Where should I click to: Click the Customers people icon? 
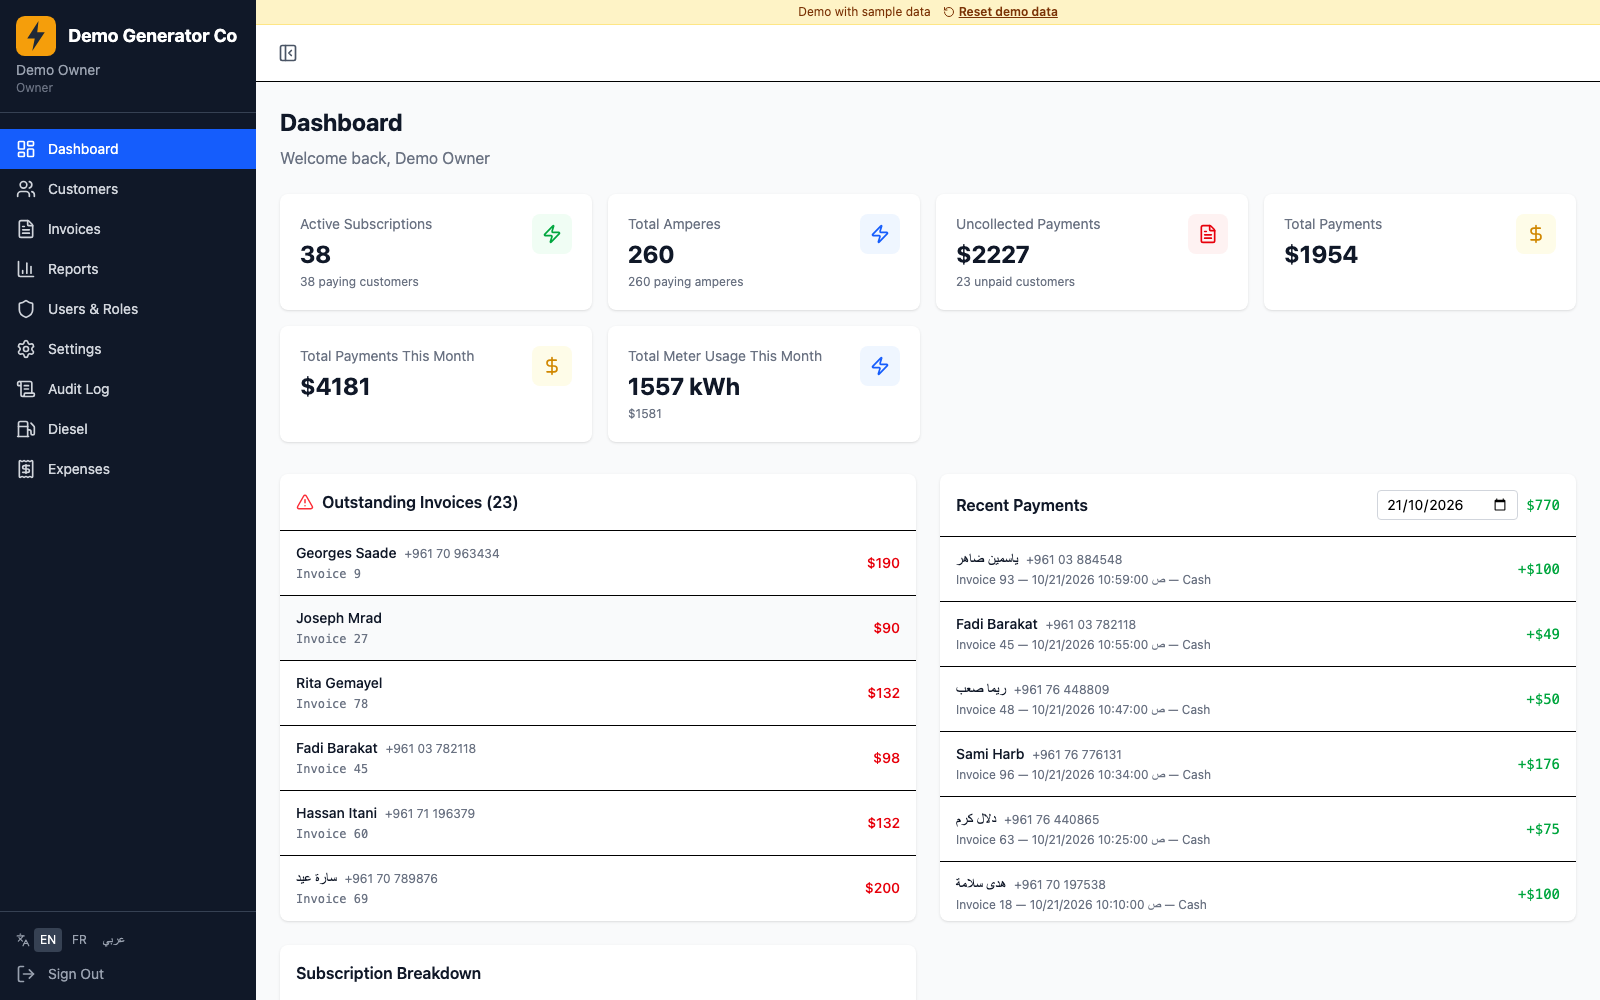[26, 189]
